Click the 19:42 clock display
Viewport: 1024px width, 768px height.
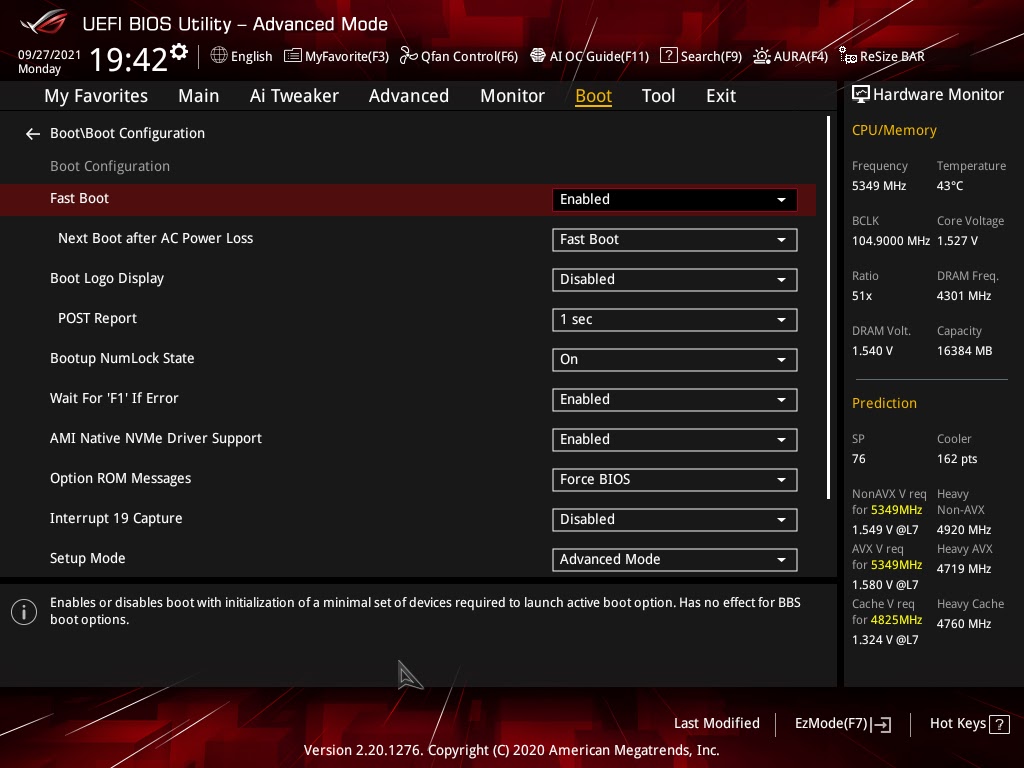(x=128, y=60)
